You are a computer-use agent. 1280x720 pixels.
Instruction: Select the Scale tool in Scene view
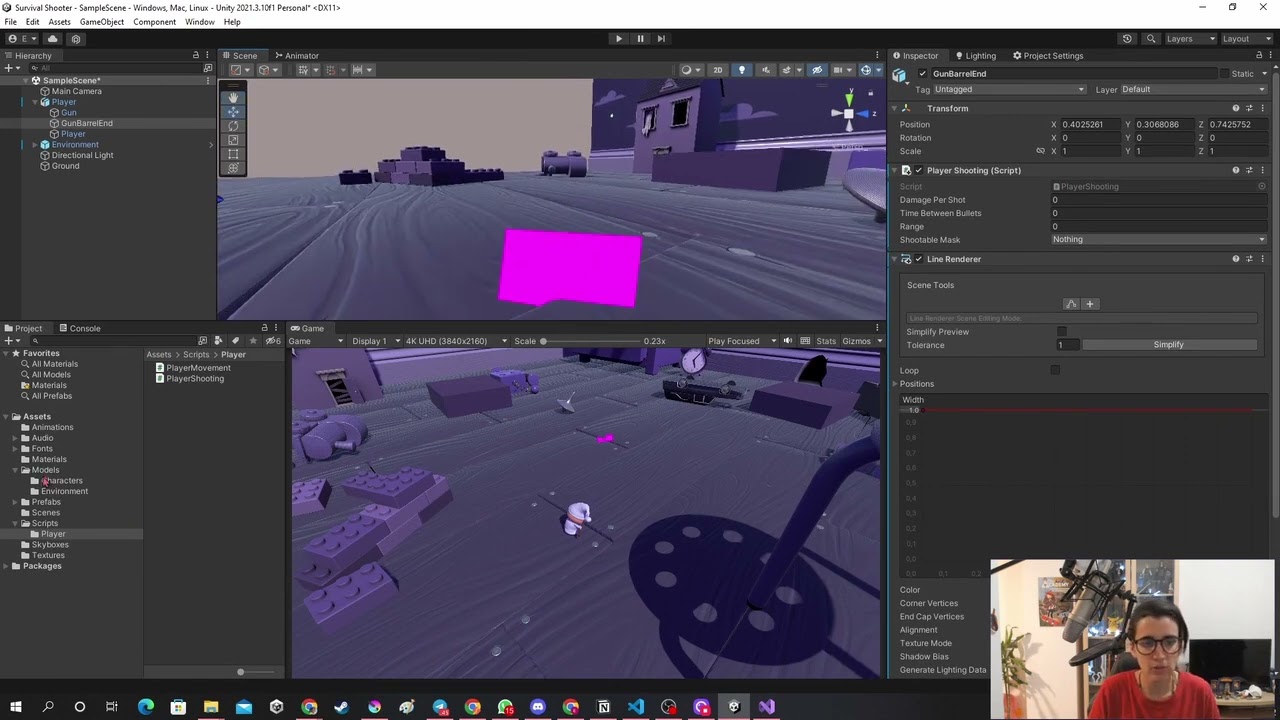pyautogui.click(x=233, y=140)
